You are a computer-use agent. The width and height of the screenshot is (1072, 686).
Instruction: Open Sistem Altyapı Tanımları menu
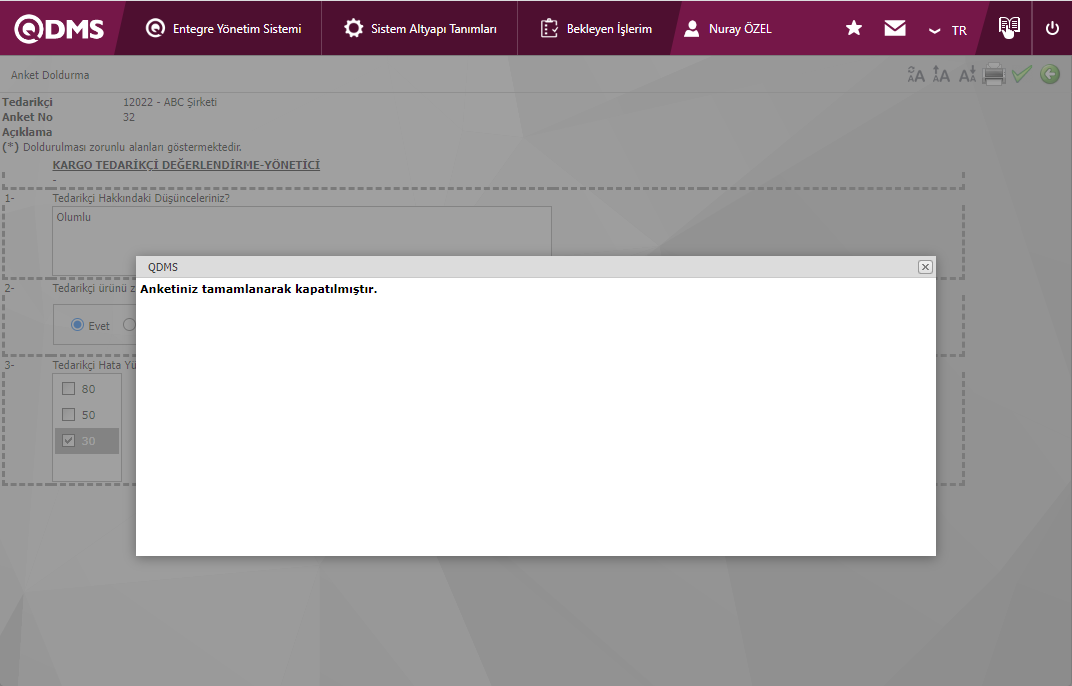coord(420,29)
